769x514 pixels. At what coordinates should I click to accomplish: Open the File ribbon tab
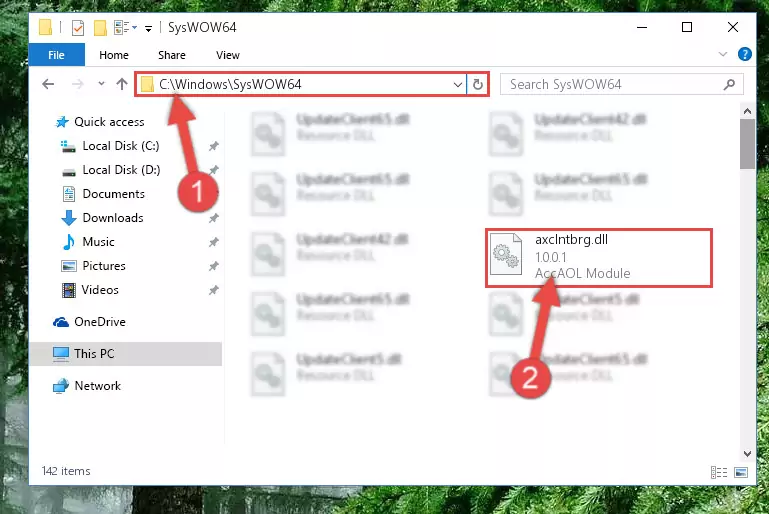[x=56, y=55]
